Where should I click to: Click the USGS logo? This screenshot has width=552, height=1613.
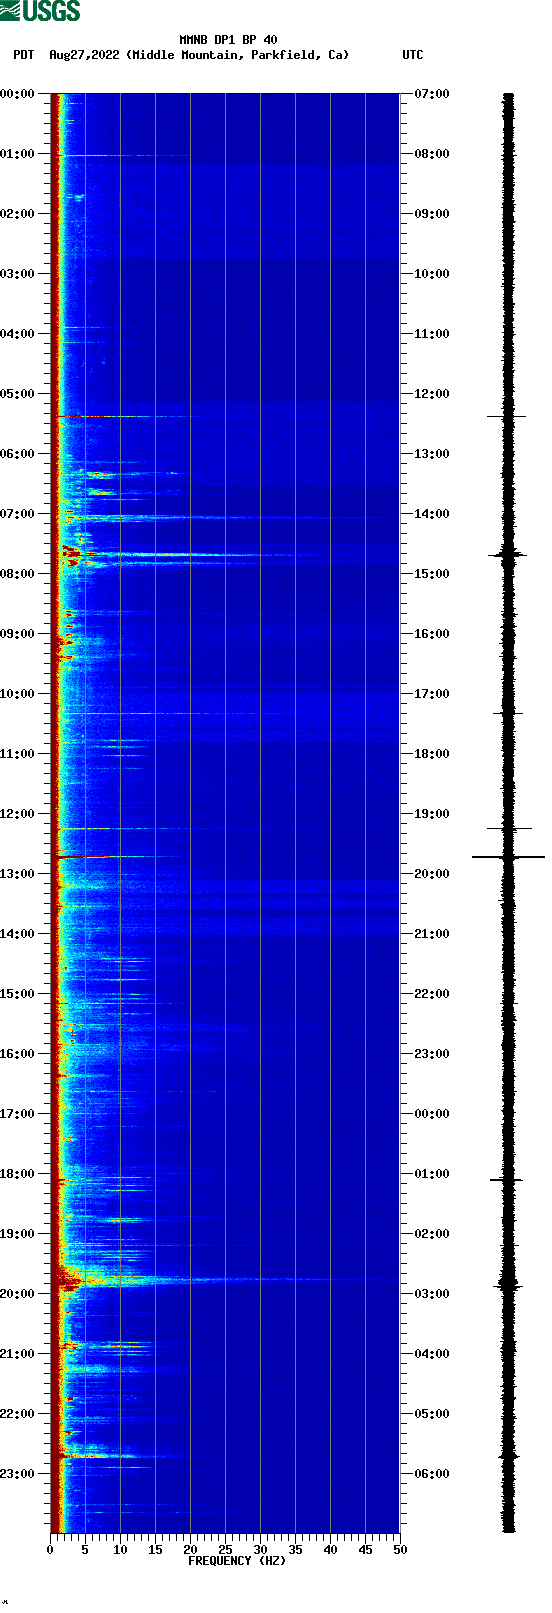click(40, 11)
